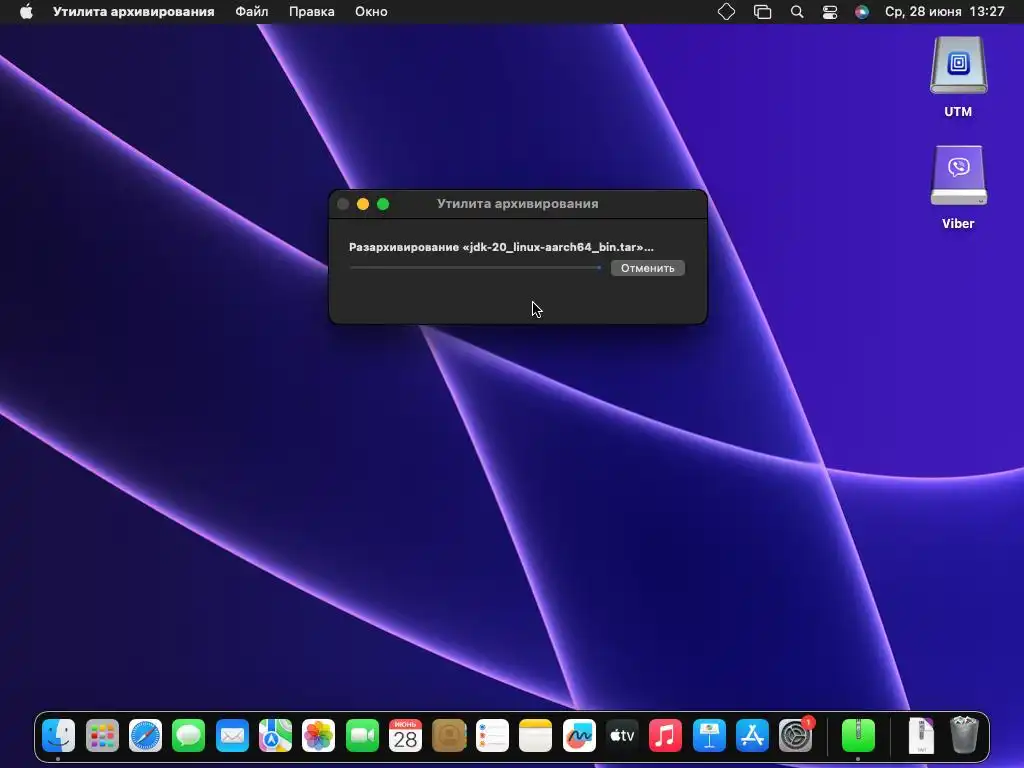Click the diamond-shaped menu bar icon
This screenshot has height=768, width=1024.
pos(726,12)
